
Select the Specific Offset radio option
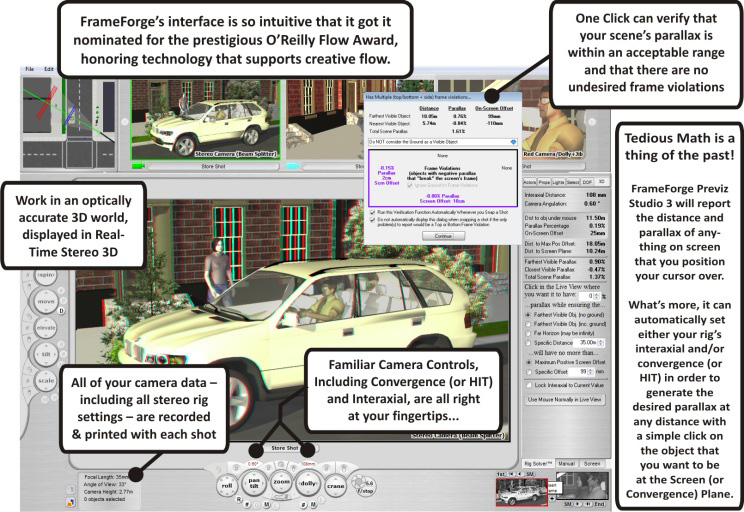point(528,372)
